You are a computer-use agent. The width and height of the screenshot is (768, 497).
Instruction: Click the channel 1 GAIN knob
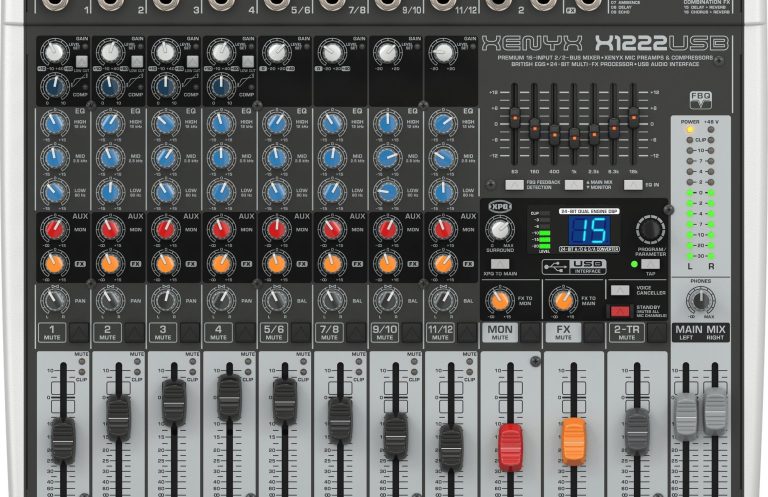(x=55, y=53)
